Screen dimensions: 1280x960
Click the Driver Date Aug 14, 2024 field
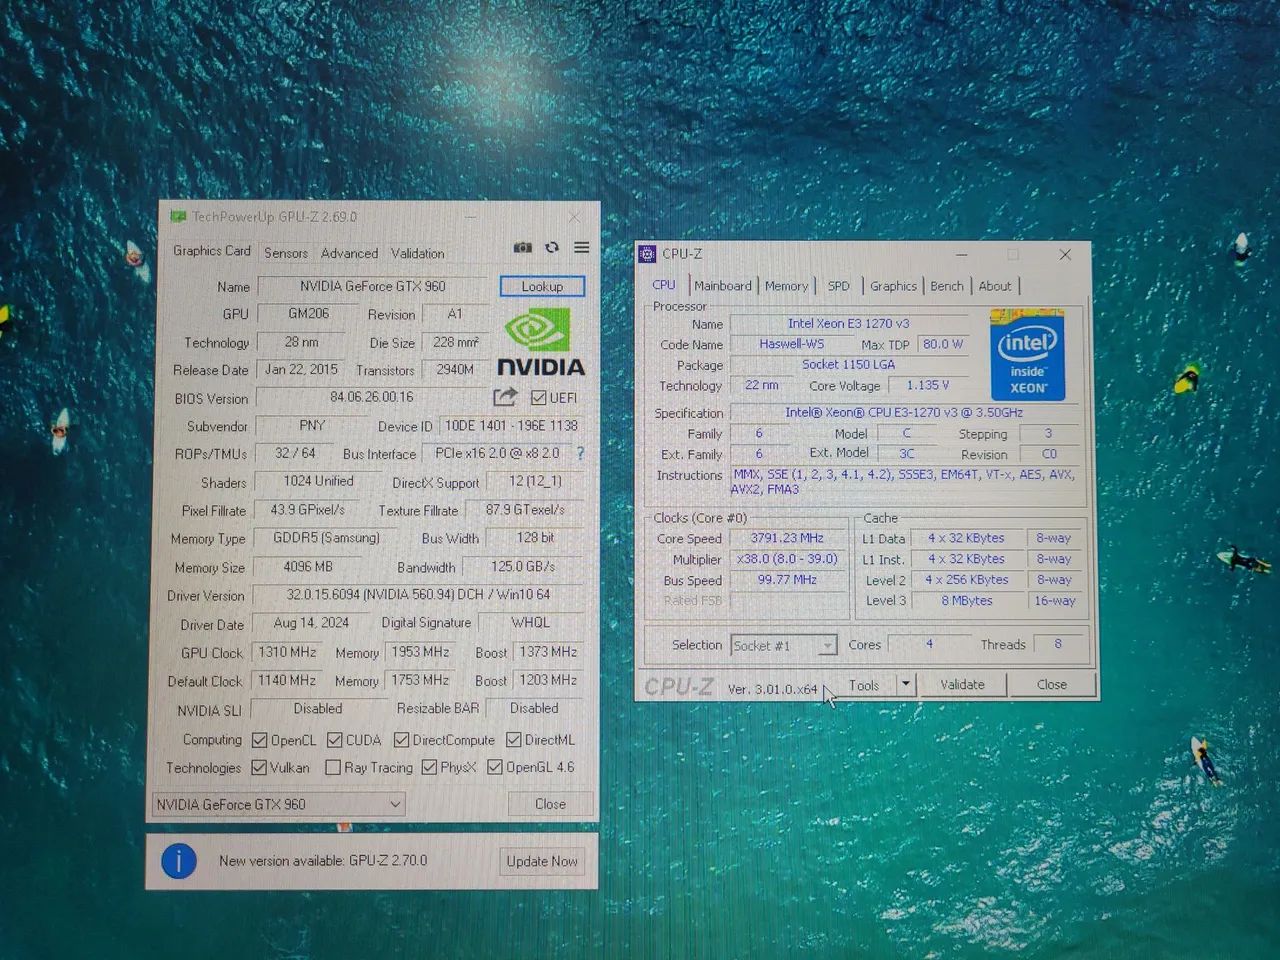click(x=311, y=622)
